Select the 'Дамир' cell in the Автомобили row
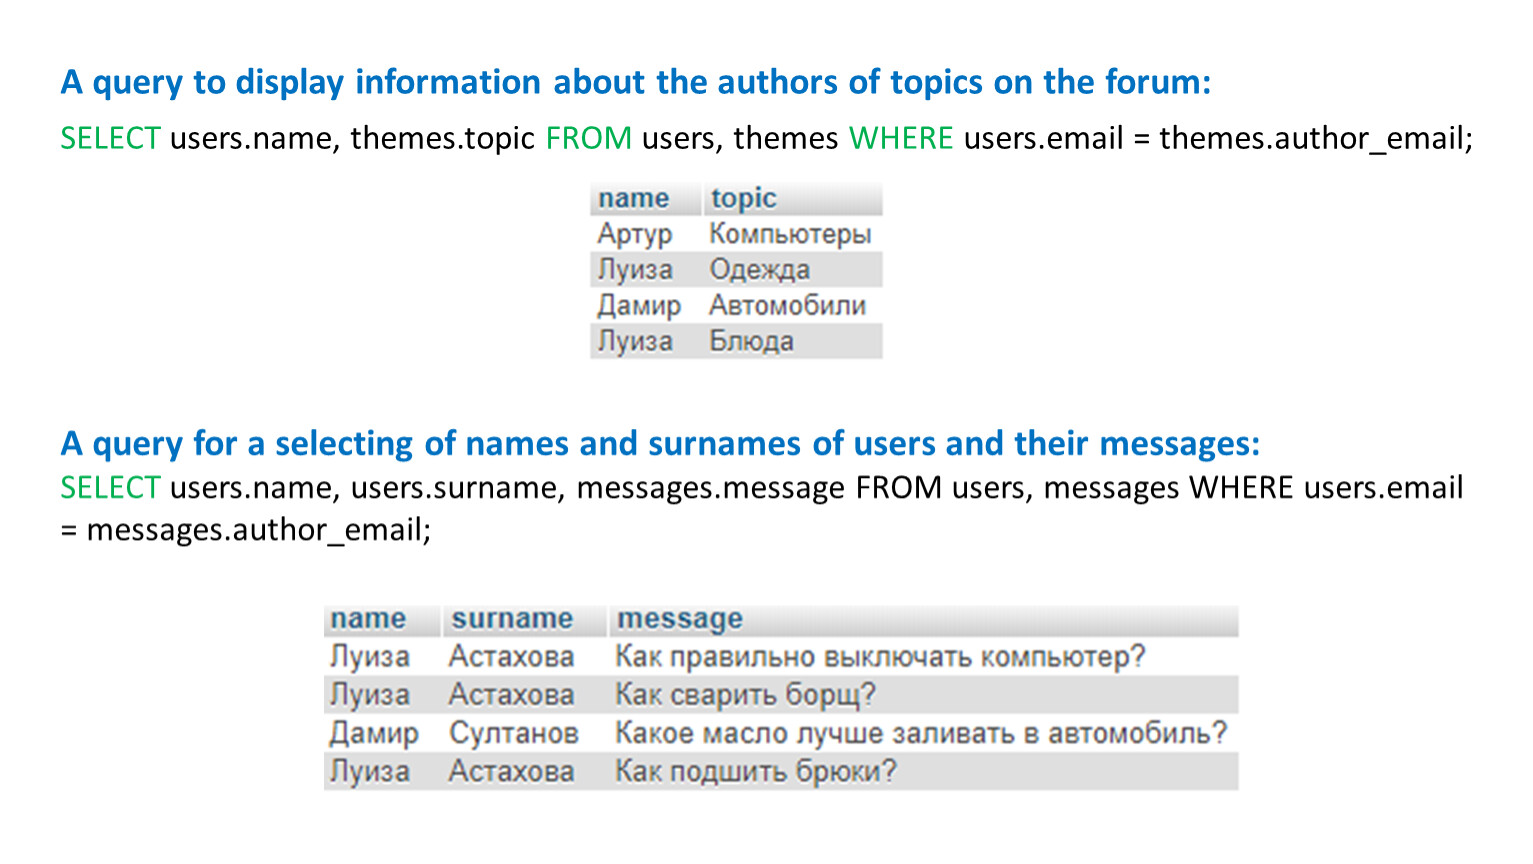The width and height of the screenshot is (1533, 864). [639, 306]
